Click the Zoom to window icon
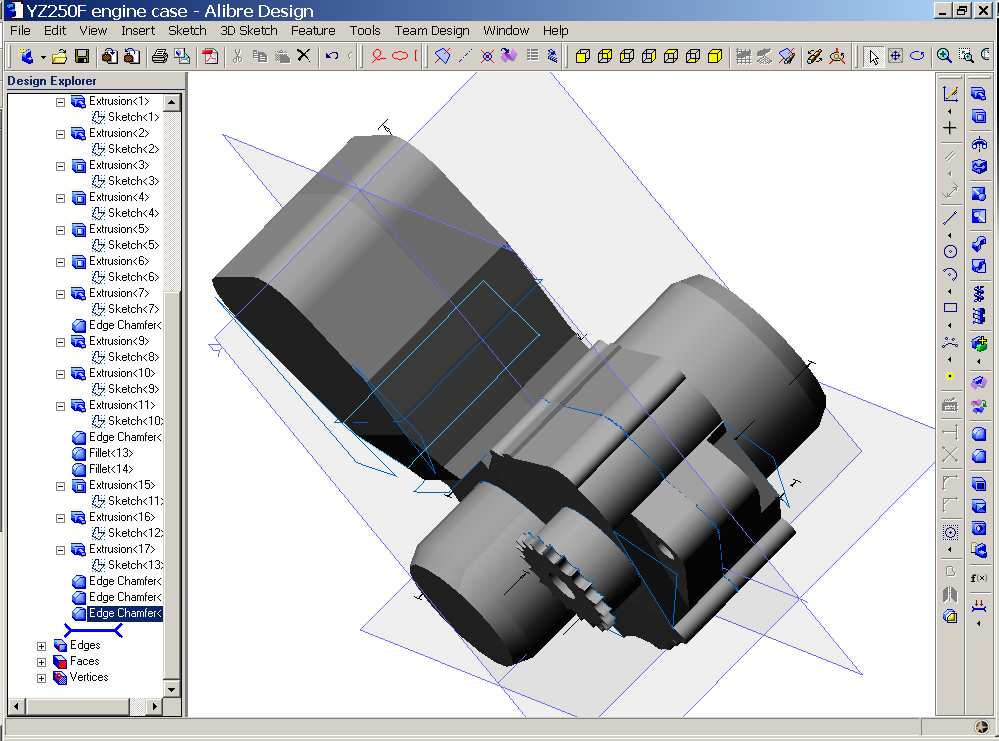The width and height of the screenshot is (999, 741). [x=967, y=56]
